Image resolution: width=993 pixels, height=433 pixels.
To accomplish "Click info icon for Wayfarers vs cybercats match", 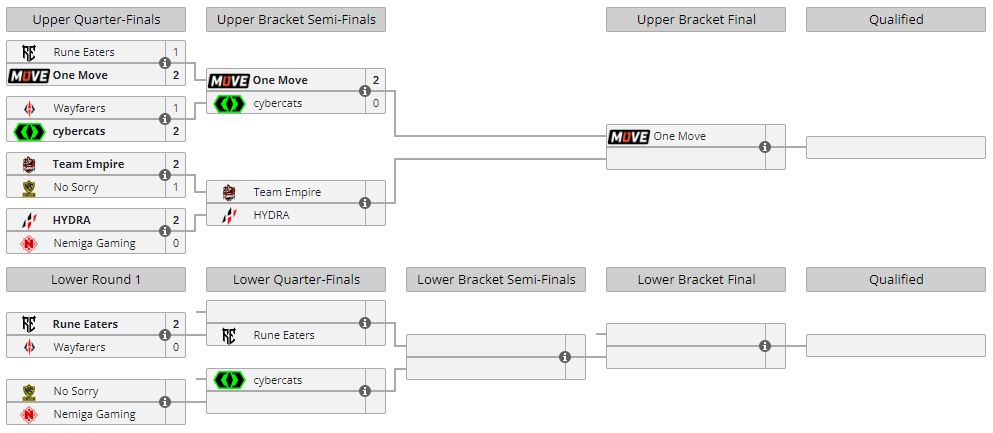I will [x=165, y=119].
